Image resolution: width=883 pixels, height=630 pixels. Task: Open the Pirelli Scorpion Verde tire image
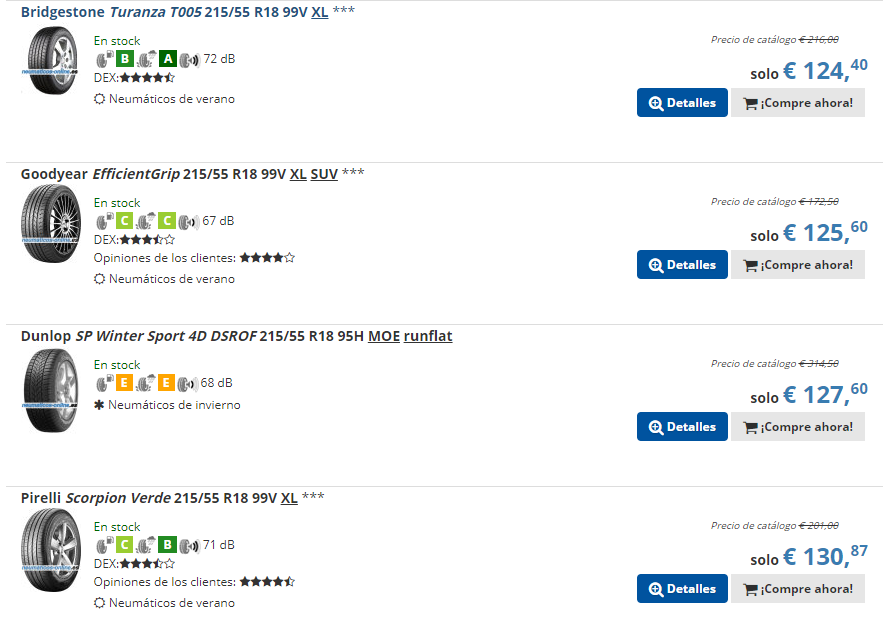51,550
